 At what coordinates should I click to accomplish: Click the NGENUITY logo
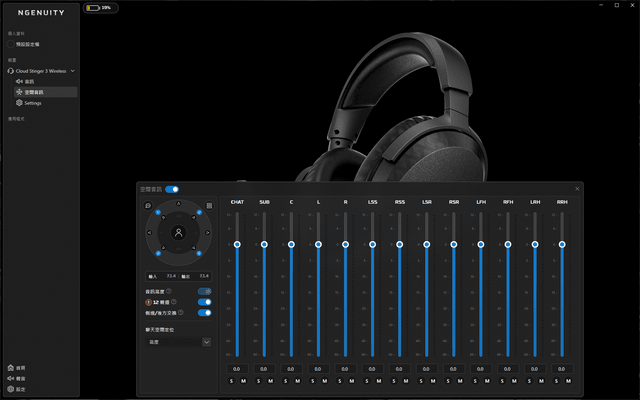click(x=41, y=13)
